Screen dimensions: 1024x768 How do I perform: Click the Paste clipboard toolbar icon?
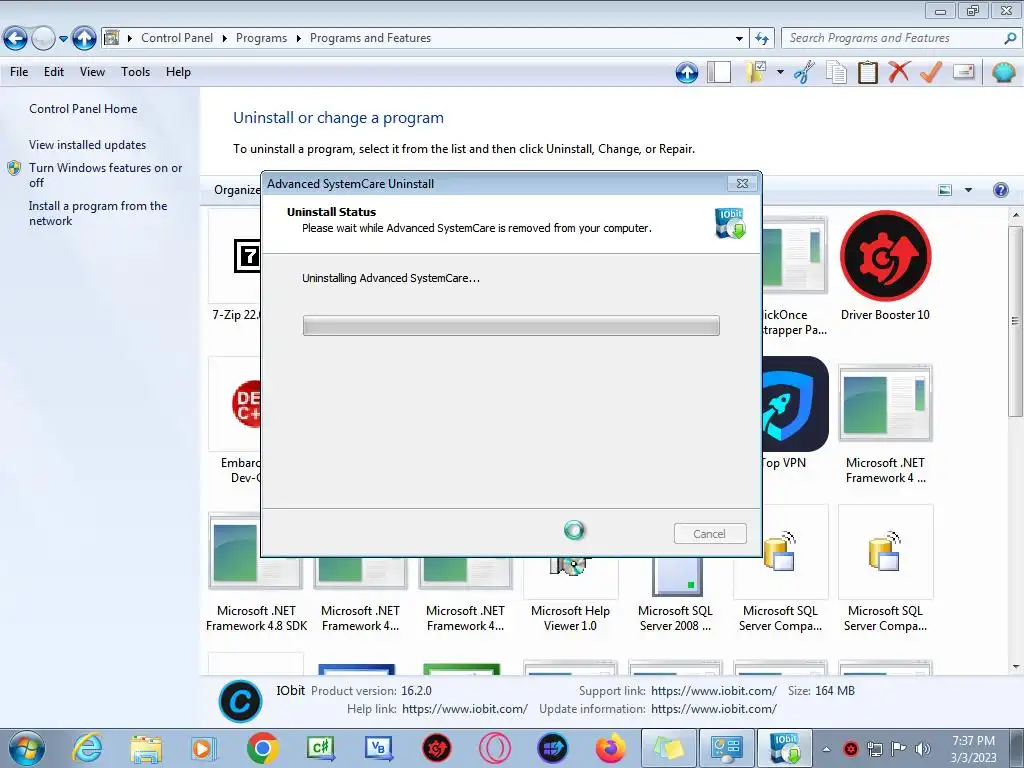click(x=867, y=72)
